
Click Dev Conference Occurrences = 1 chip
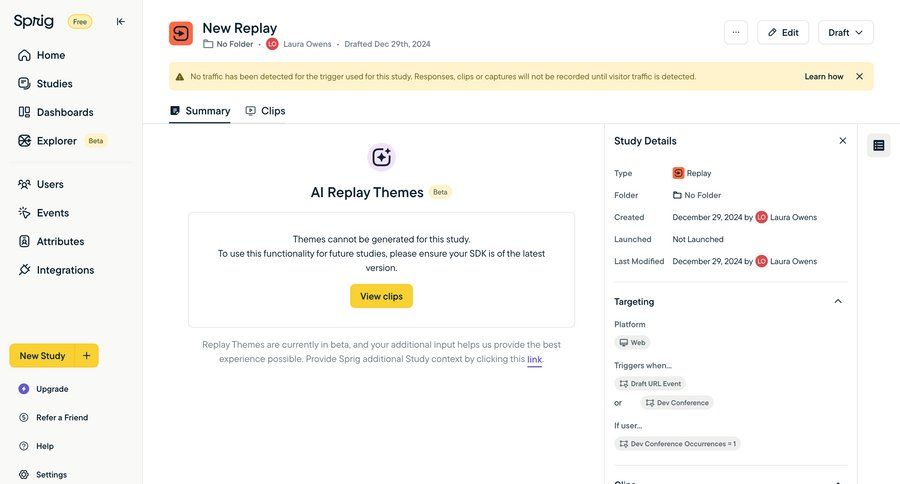pyautogui.click(x=677, y=444)
